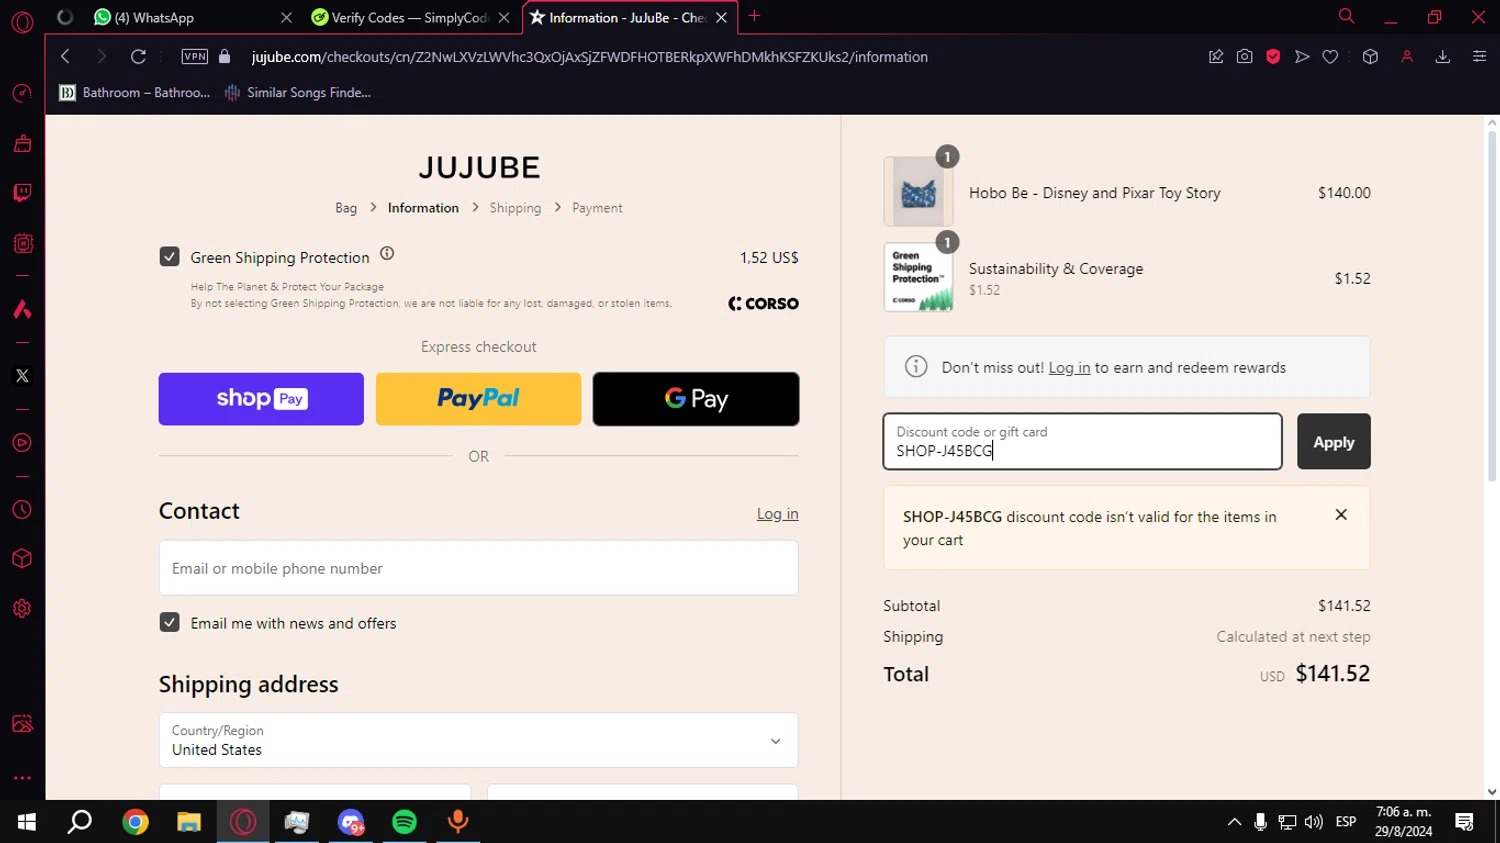1500x843 pixels.
Task: Close the Verify Codes tab
Action: tap(504, 18)
